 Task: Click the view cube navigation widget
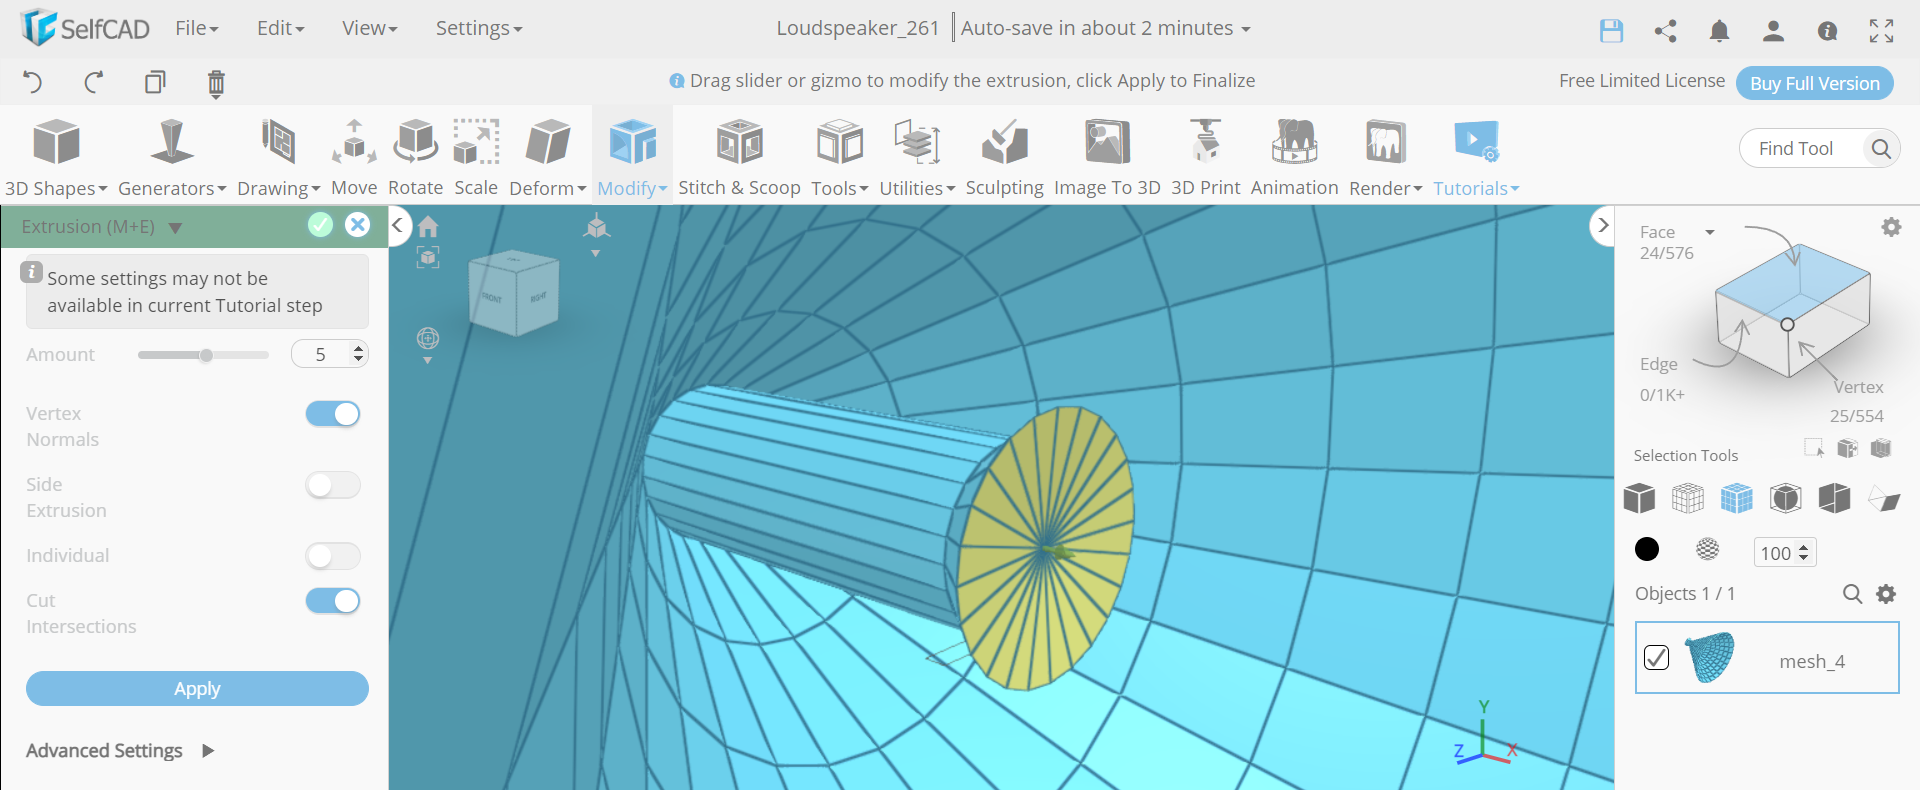pyautogui.click(x=515, y=292)
